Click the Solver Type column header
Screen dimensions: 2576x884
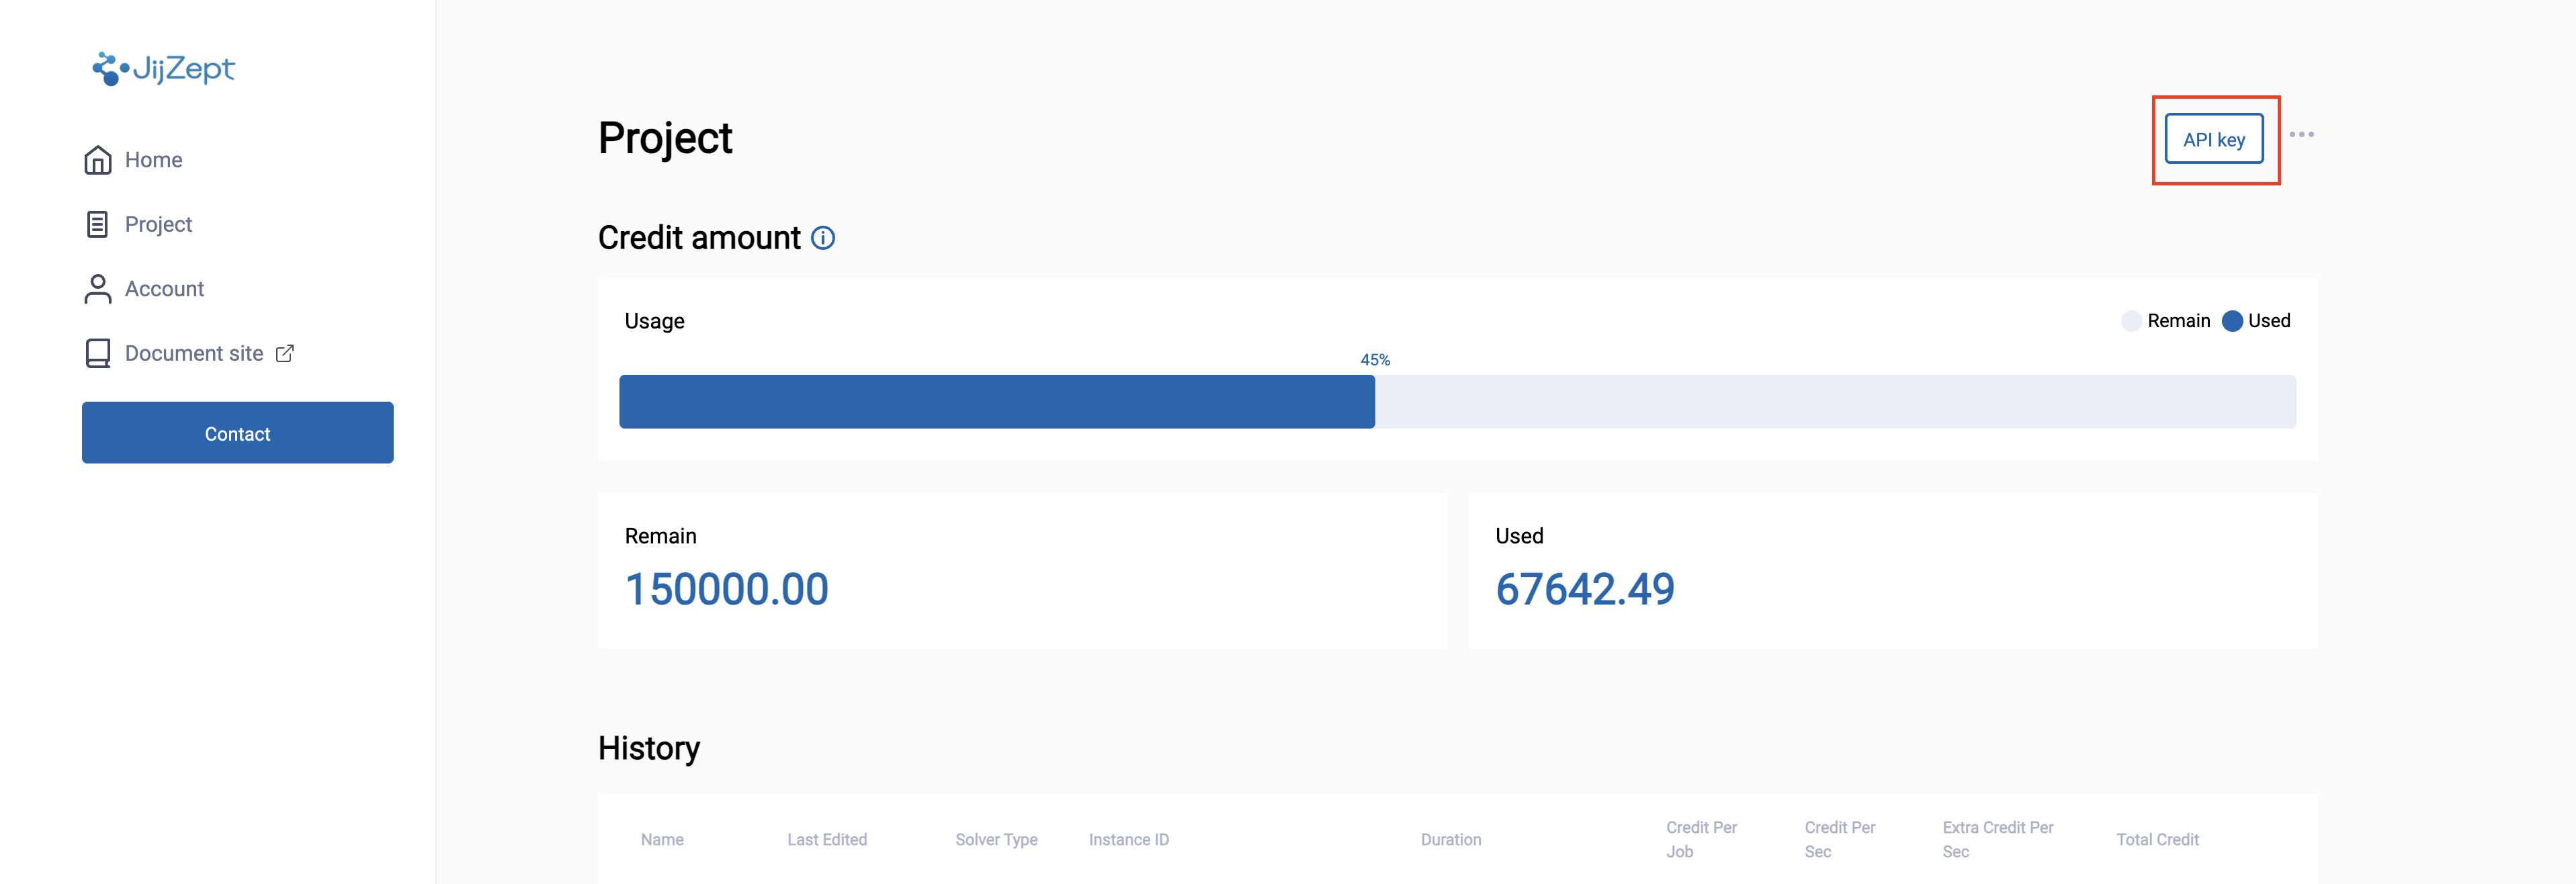tap(996, 840)
